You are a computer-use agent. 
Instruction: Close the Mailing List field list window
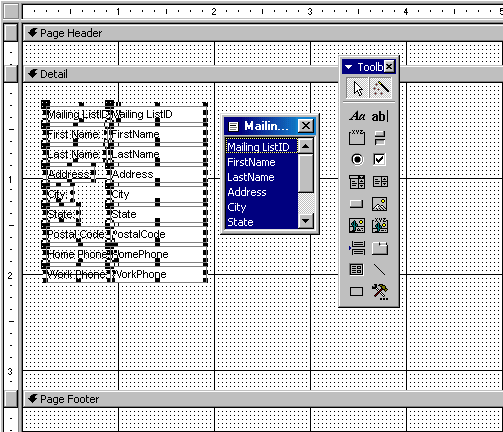306,126
